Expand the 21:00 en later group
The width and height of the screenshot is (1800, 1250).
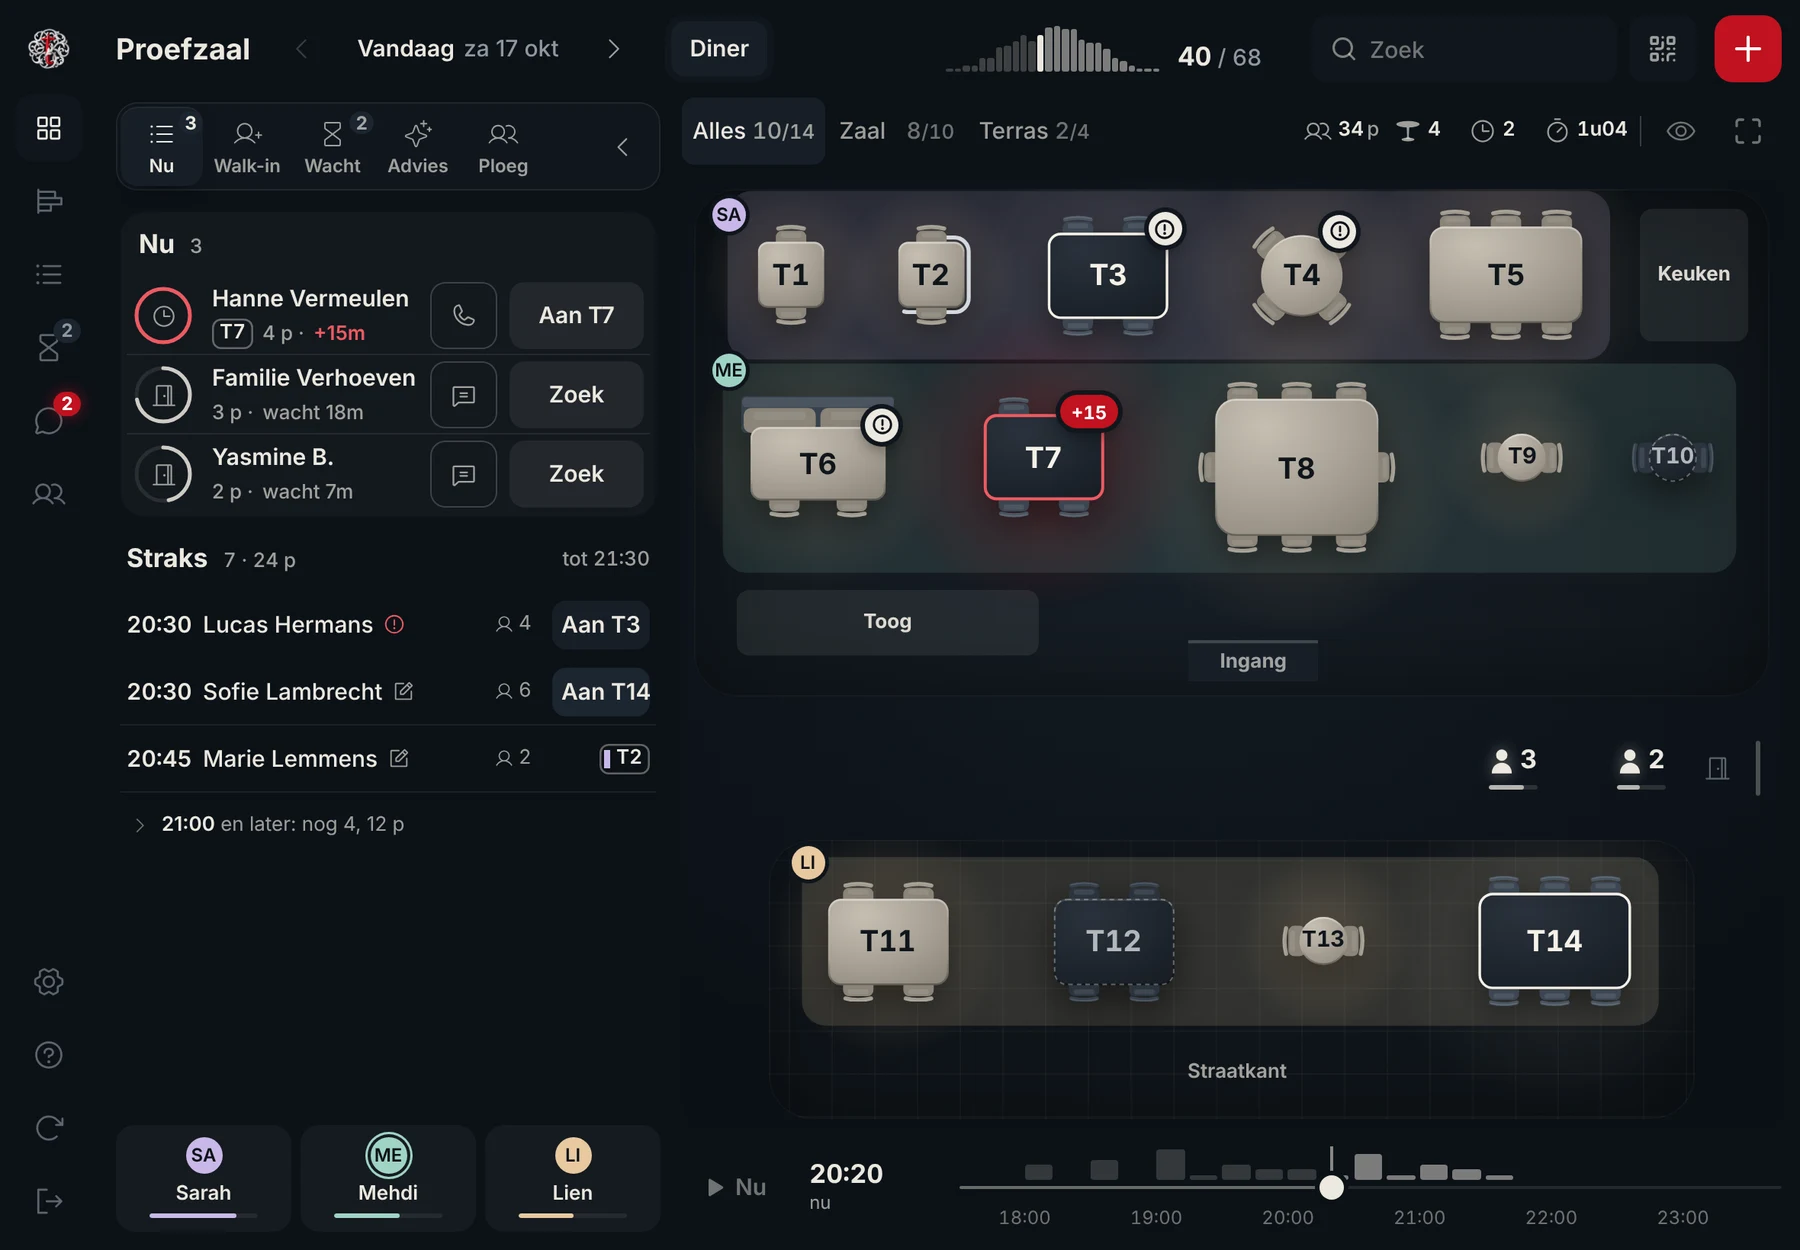[x=270, y=824]
